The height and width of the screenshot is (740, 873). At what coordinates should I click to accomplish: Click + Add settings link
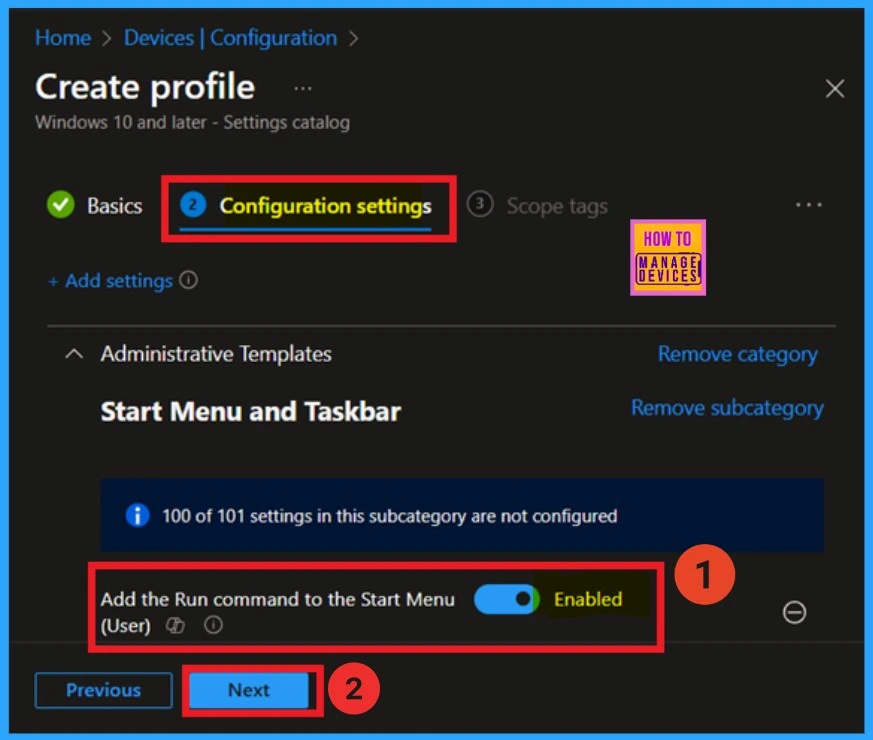coord(110,281)
